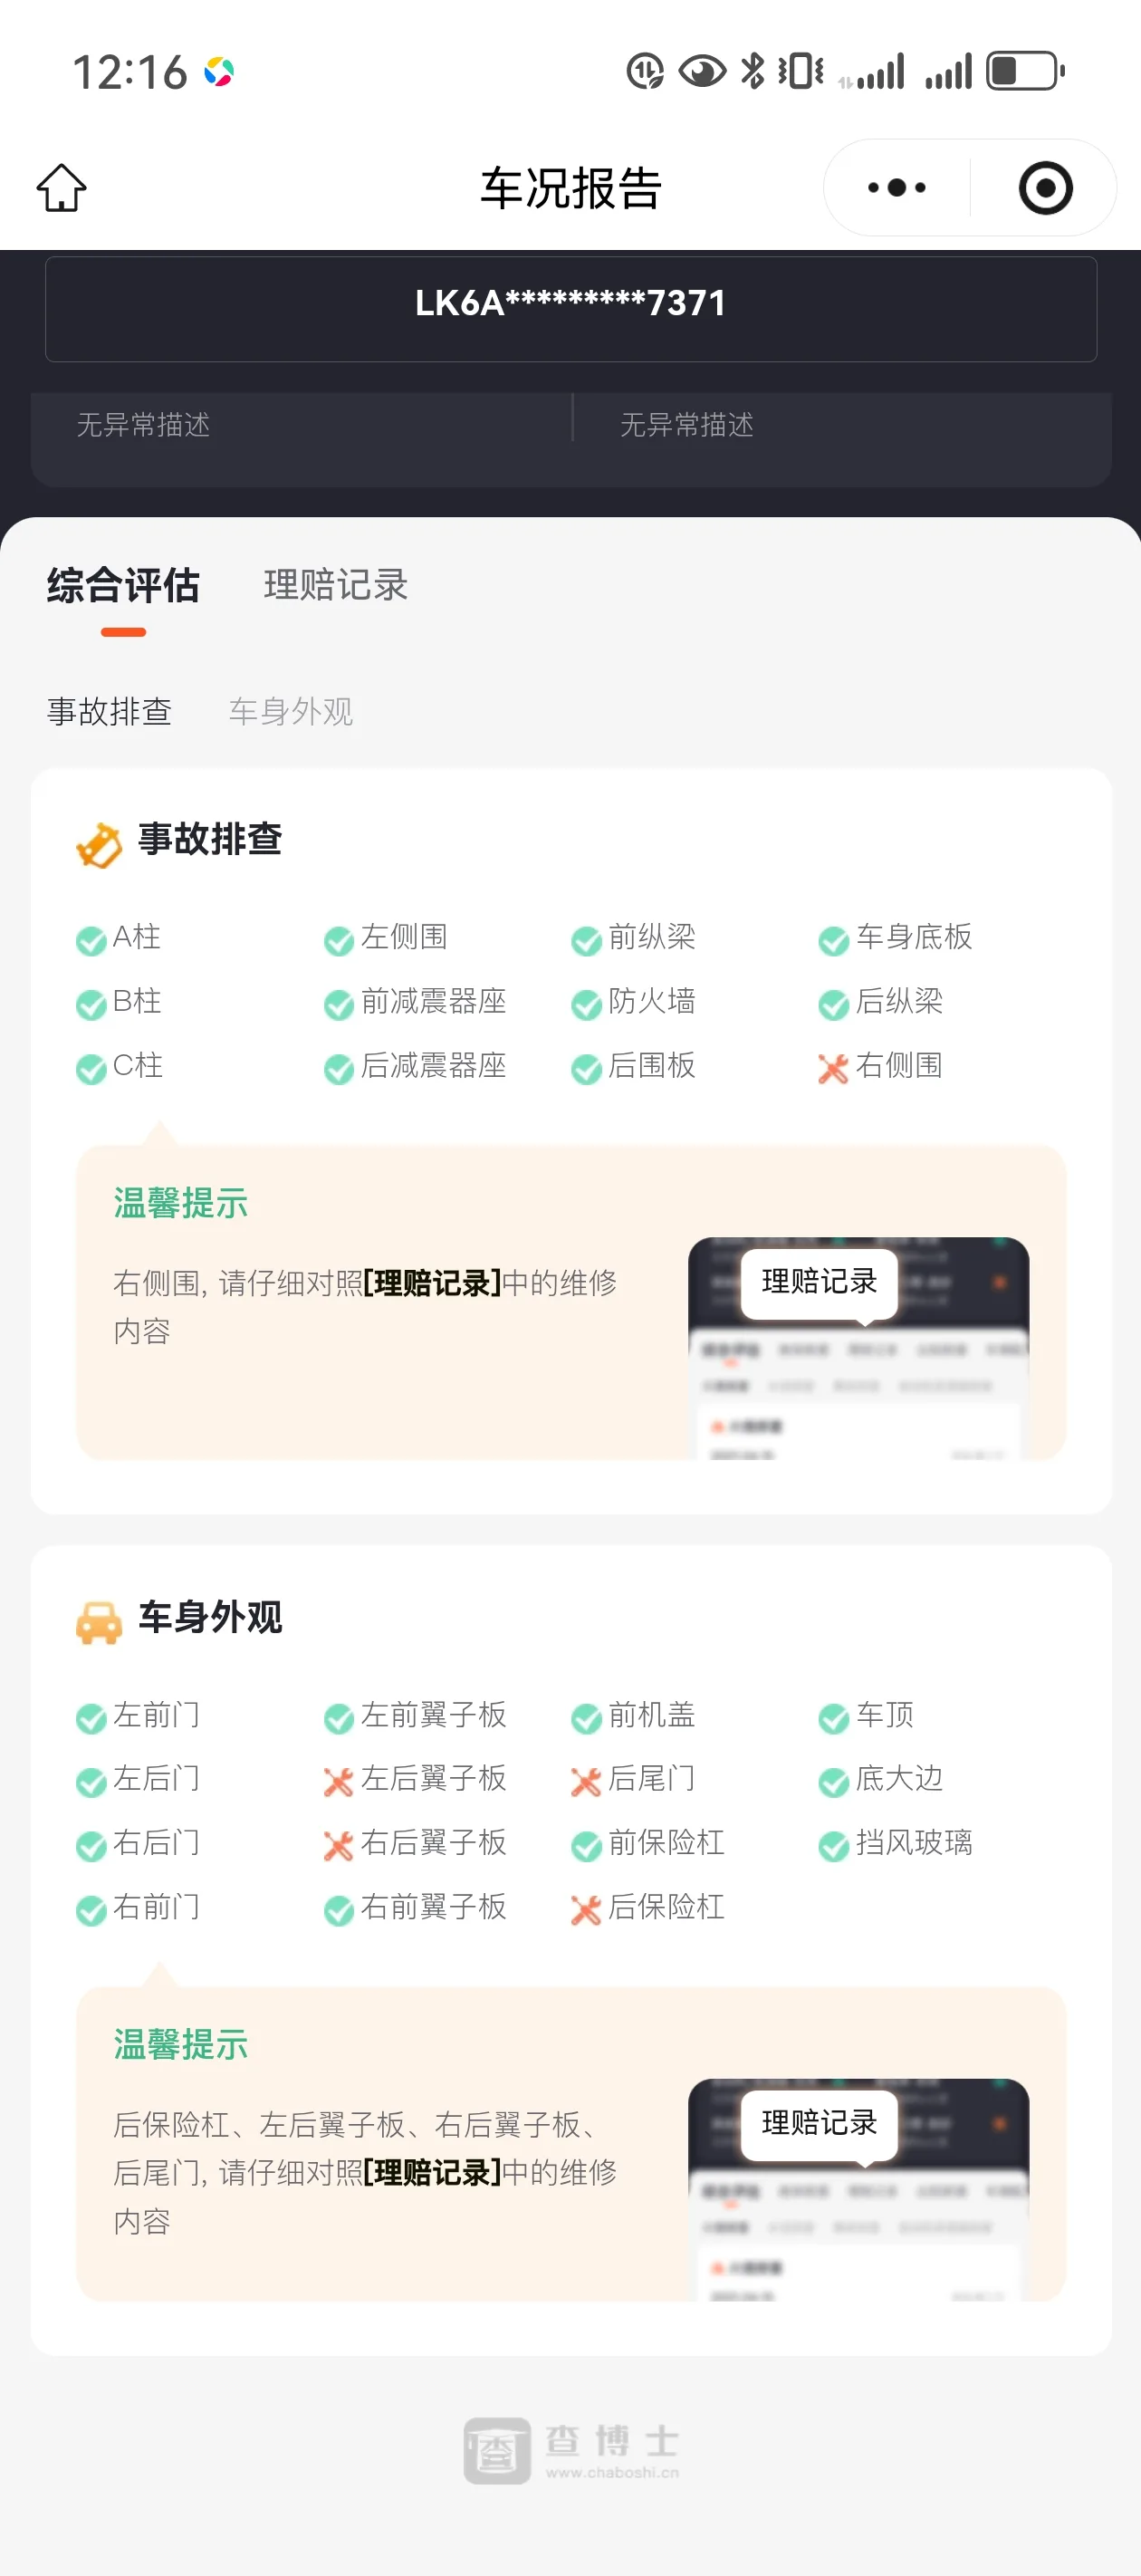Image resolution: width=1141 pixels, height=2576 pixels.
Task: Jump to the 车身外观 sub-tab
Action: coord(291,711)
